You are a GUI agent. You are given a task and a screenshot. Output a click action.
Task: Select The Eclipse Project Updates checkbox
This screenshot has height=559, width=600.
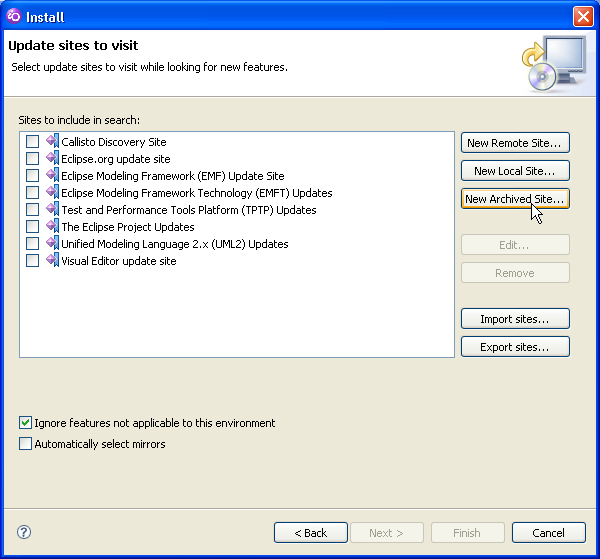click(x=32, y=226)
